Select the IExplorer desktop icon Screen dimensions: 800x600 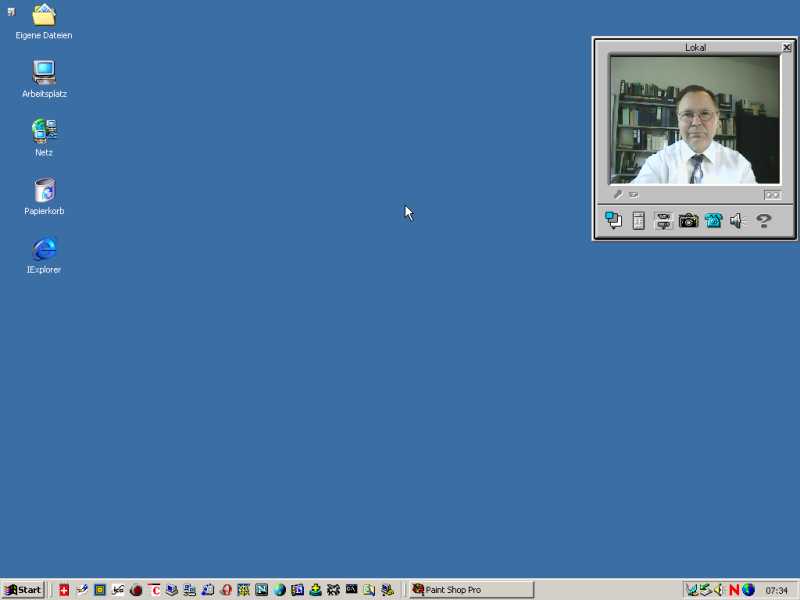(44, 255)
